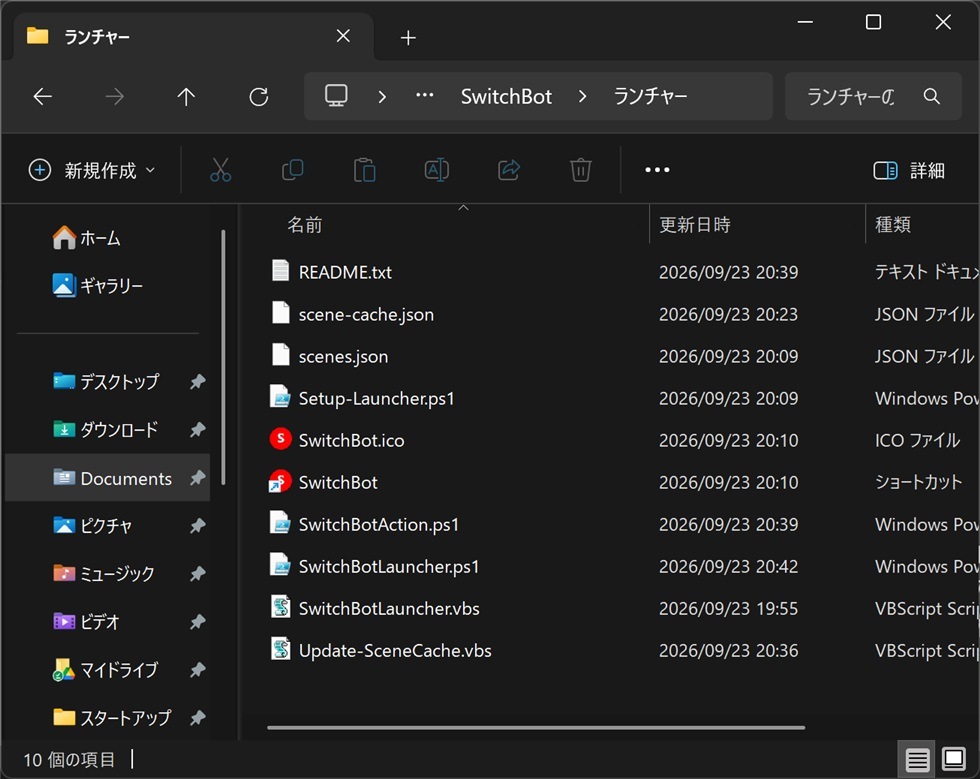Click the Paste clipboard icon
The height and width of the screenshot is (779, 980).
click(x=364, y=170)
